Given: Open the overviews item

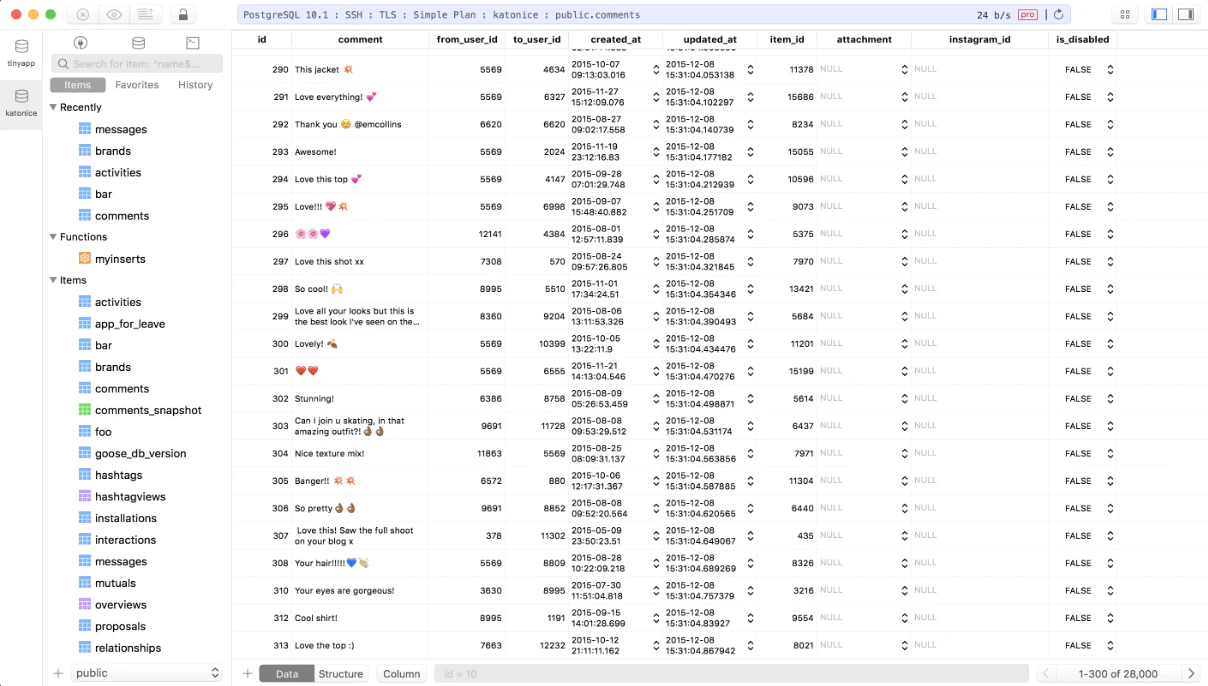Looking at the screenshot, I should (x=121, y=605).
